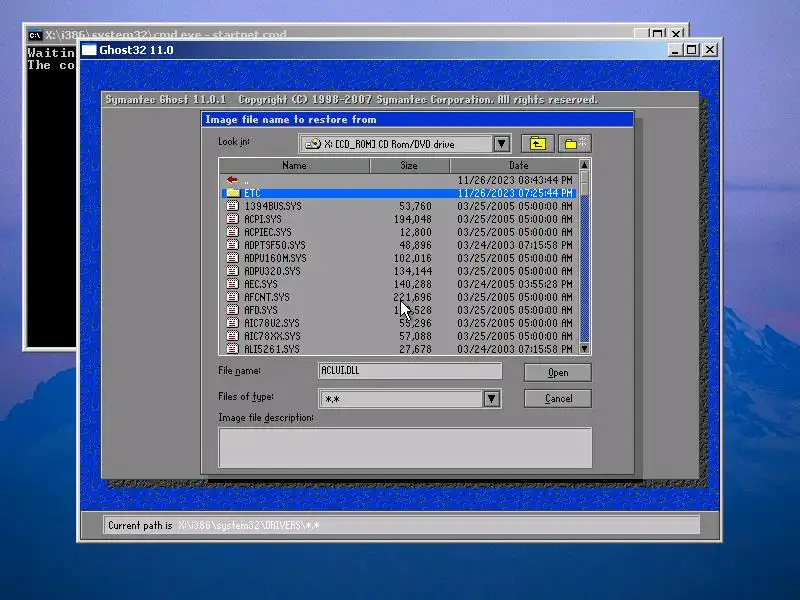Expand Files of type dropdown arrow

[x=491, y=398]
